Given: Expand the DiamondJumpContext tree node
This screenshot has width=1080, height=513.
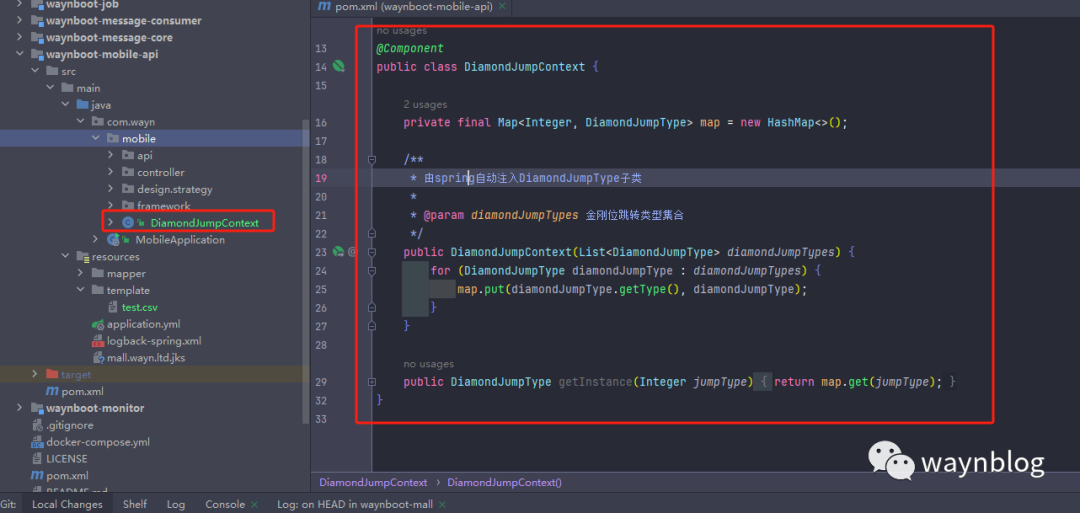Looking at the screenshot, I should (110, 222).
